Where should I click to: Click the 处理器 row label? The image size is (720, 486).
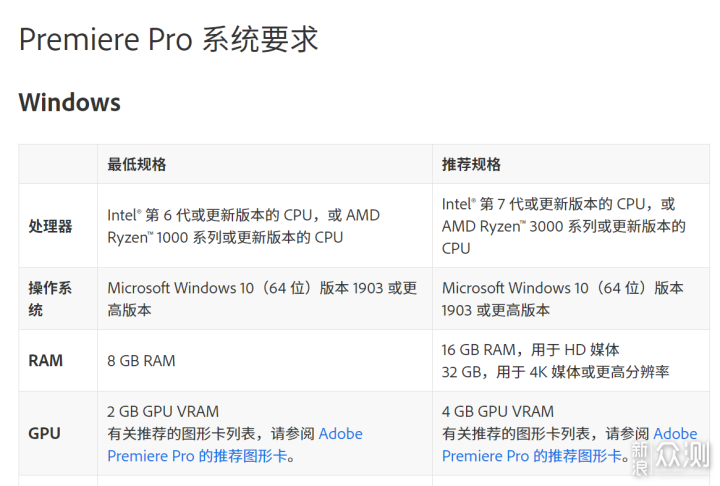tap(50, 226)
